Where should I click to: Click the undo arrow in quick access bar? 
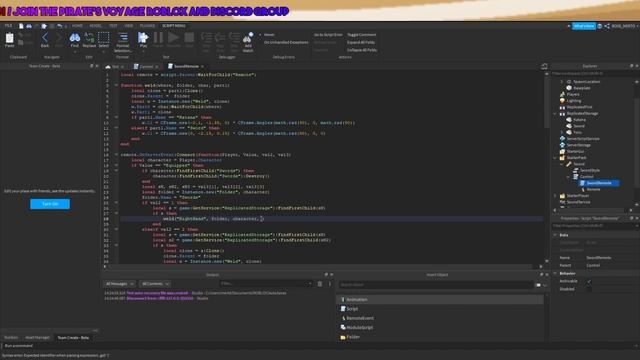60,26
